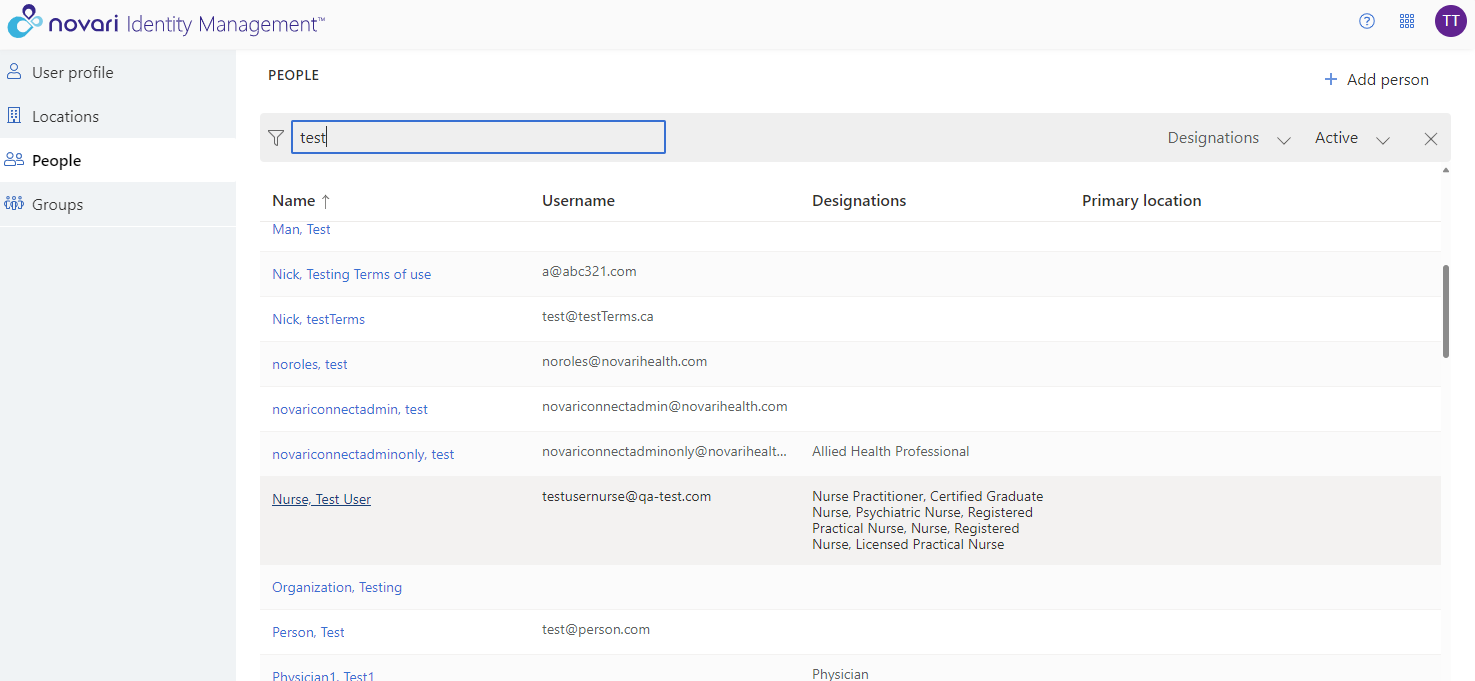Click the Designations column header
The width and height of the screenshot is (1475, 681).
click(x=859, y=201)
